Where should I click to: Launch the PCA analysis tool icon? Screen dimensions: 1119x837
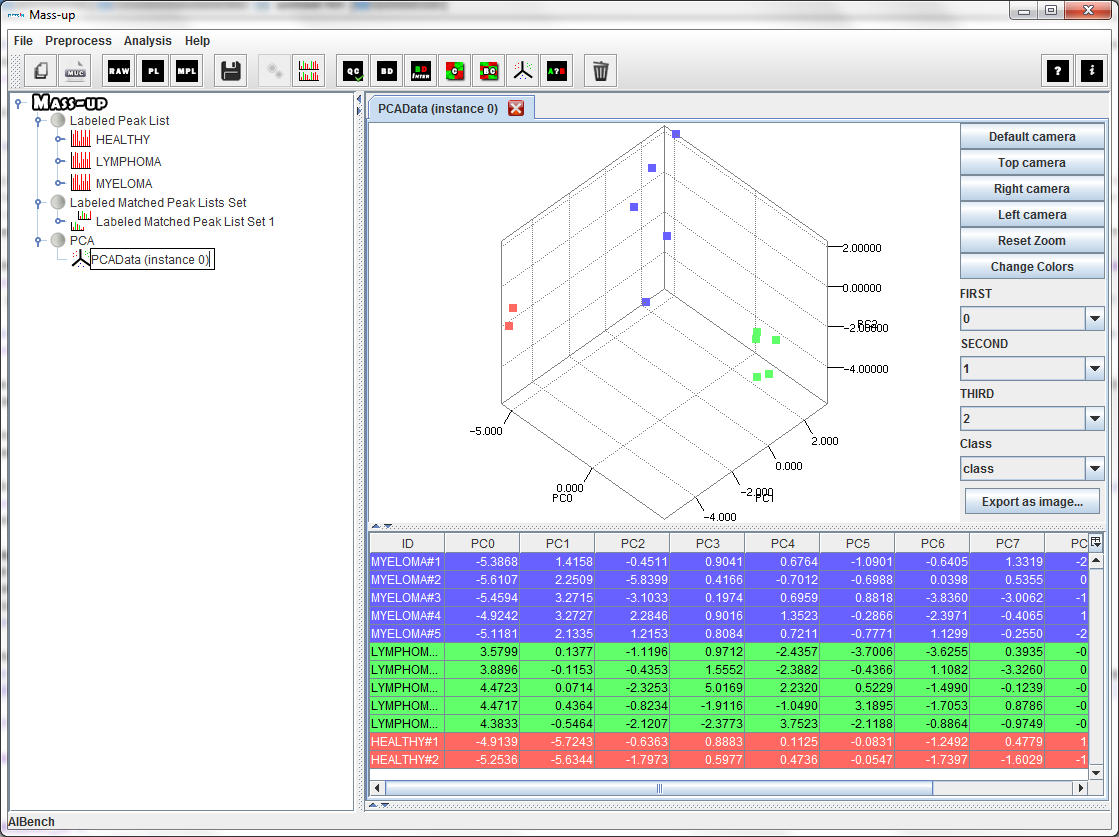[523, 70]
